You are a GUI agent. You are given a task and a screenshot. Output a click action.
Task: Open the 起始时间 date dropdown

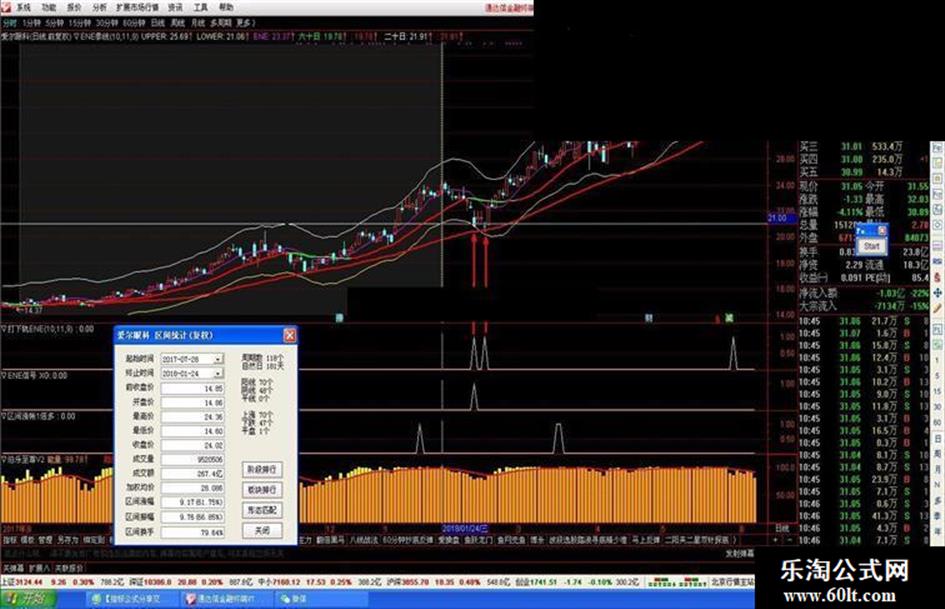[x=218, y=359]
